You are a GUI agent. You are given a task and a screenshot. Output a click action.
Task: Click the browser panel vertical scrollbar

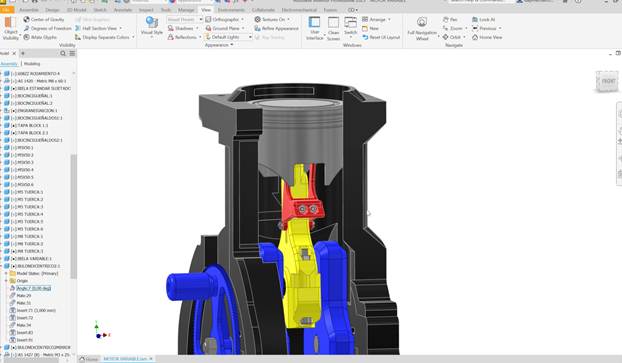click(73, 216)
